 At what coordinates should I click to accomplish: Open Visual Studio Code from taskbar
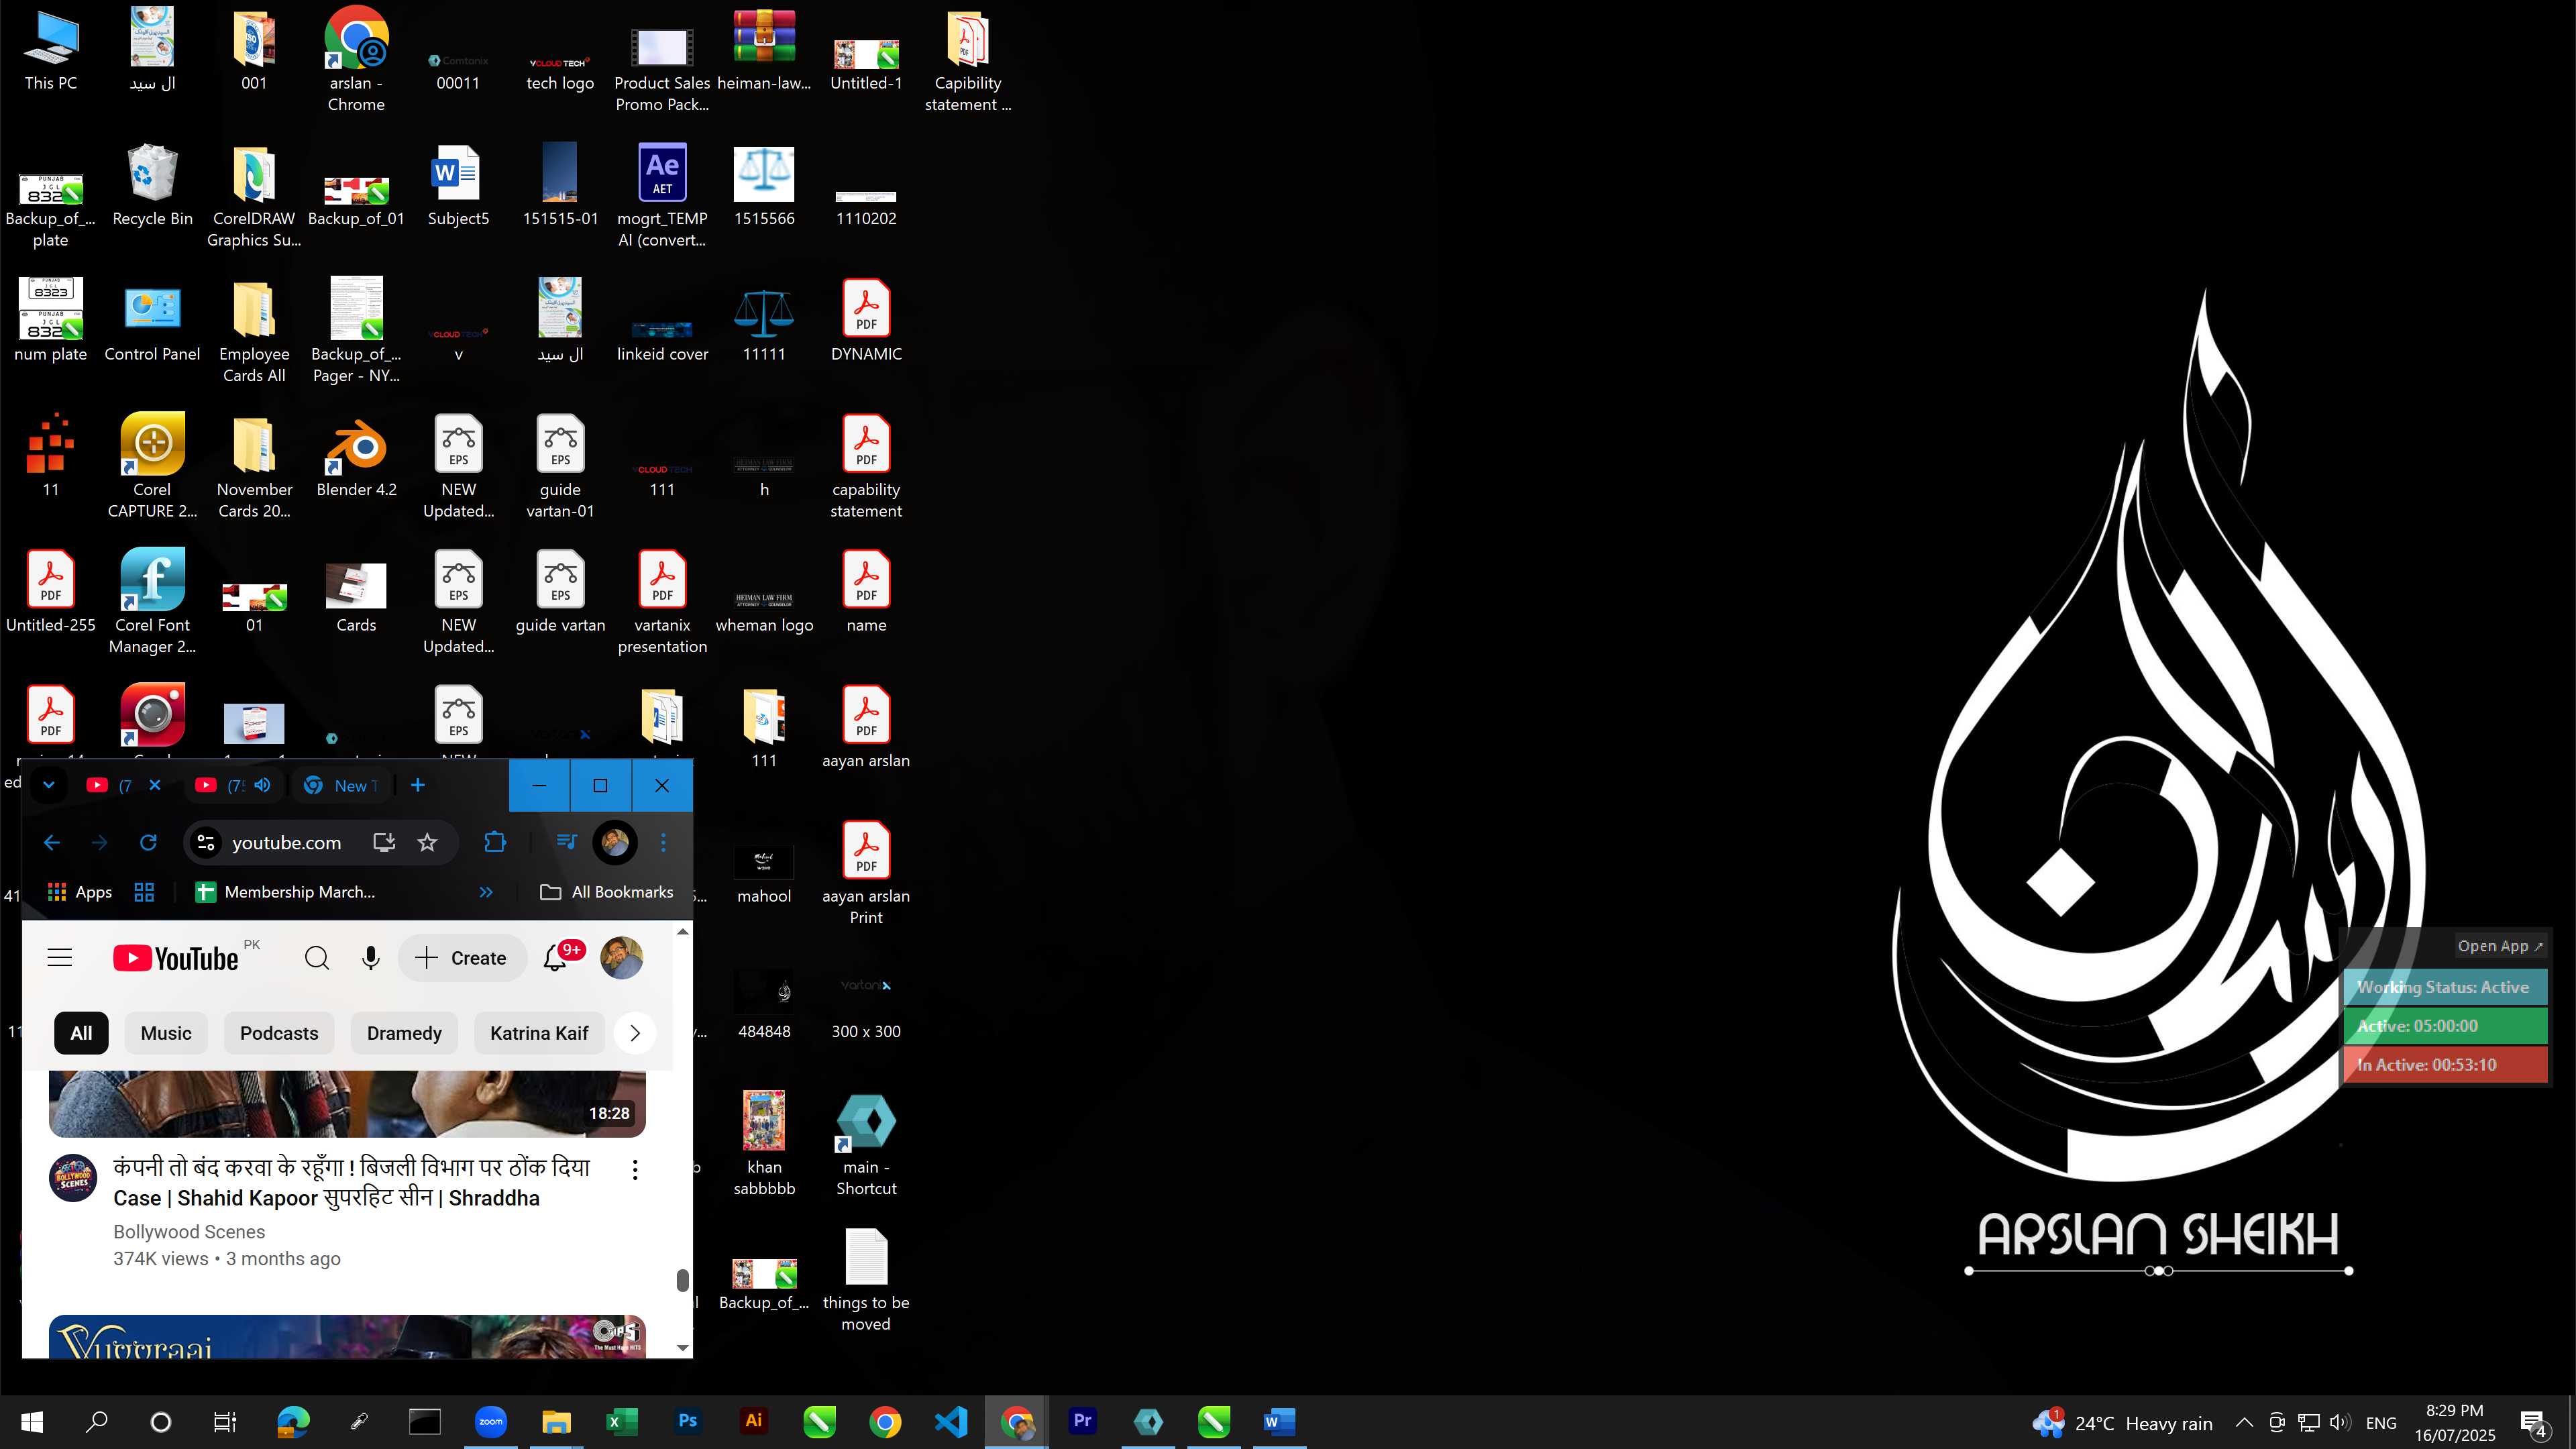coord(951,1421)
